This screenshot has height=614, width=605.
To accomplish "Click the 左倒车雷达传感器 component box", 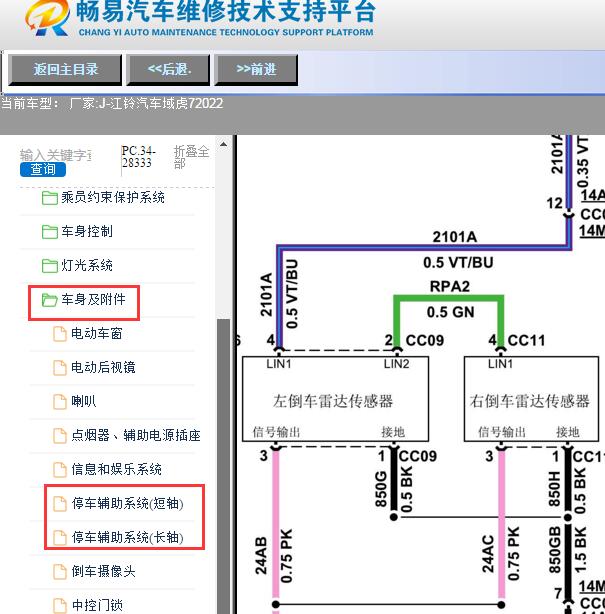I will point(335,399).
